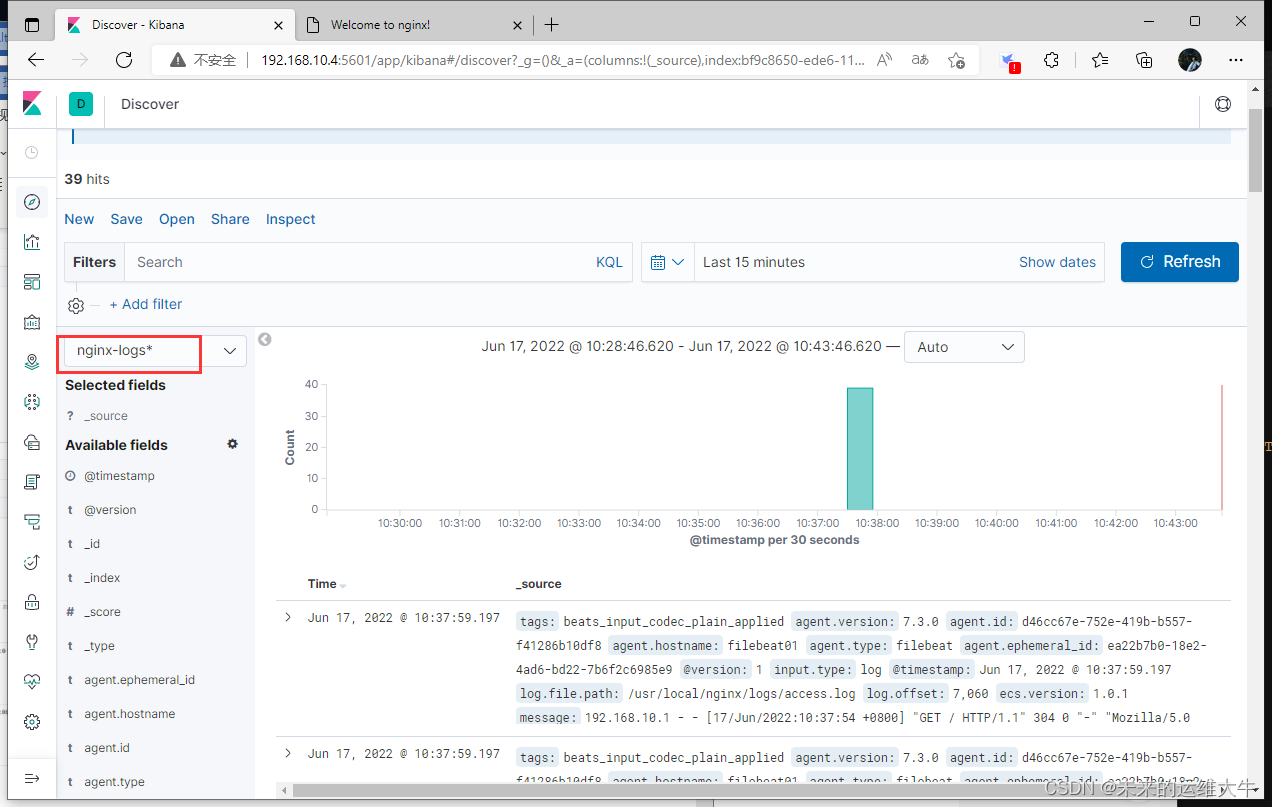The image size is (1272, 807).
Task: Open the Logs app icon
Action: coord(32,482)
